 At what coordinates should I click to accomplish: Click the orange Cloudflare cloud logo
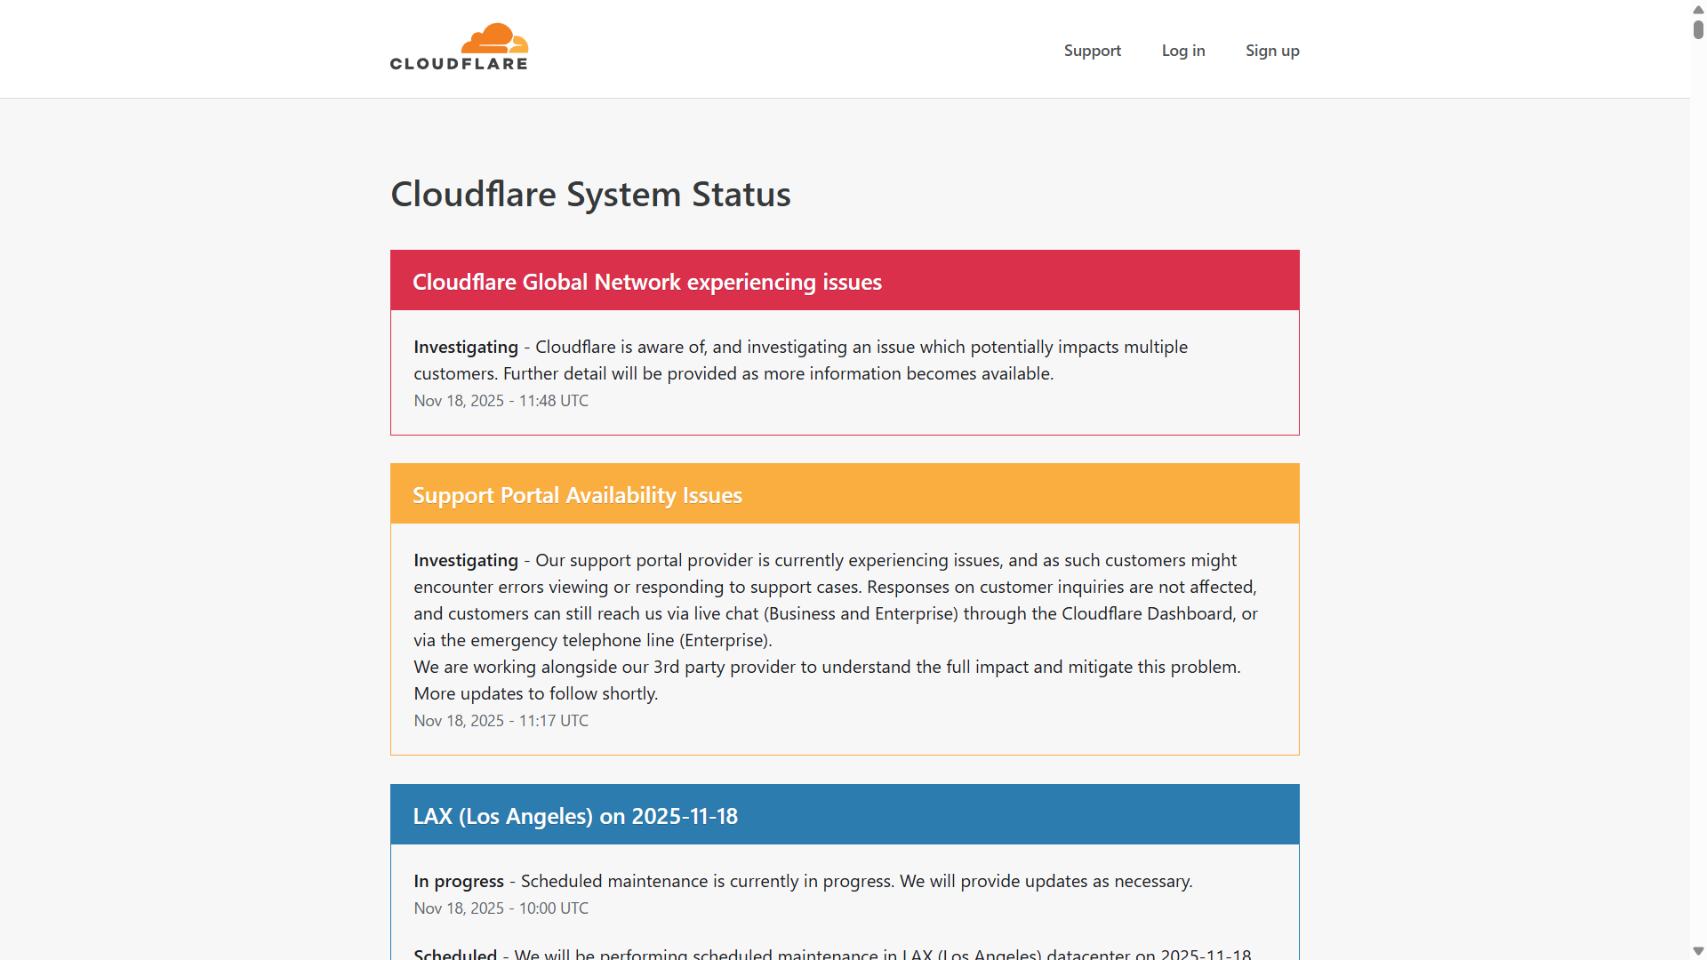494,38
